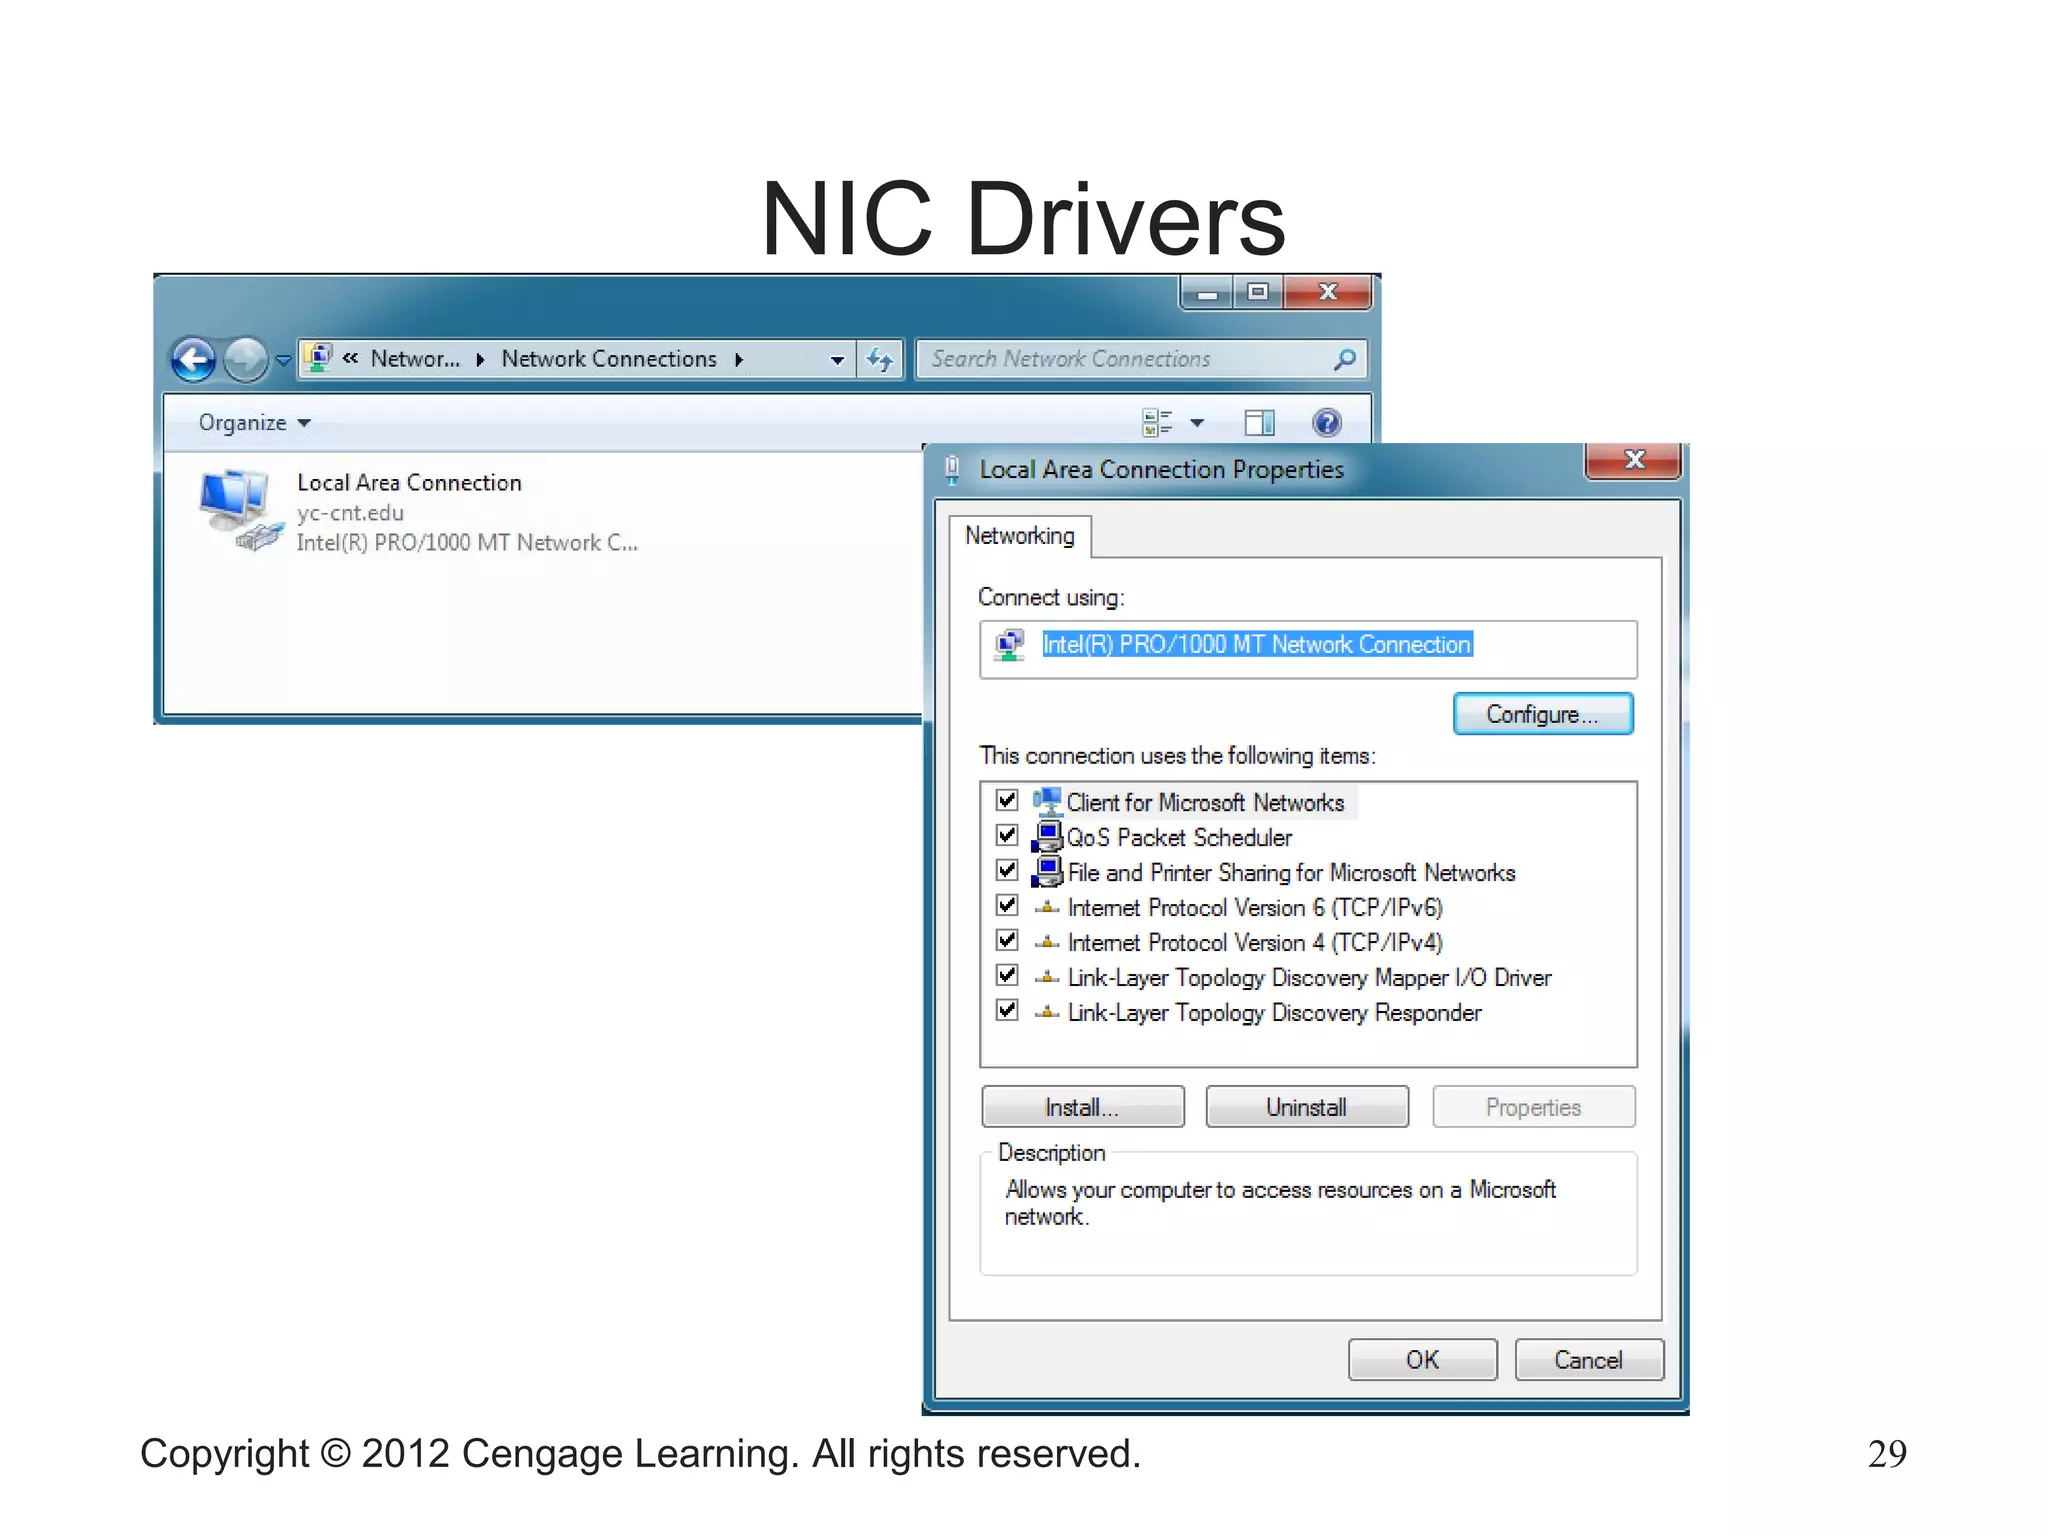Uncheck QoS Packet Scheduler
2048x1536 pixels.
tap(1007, 835)
